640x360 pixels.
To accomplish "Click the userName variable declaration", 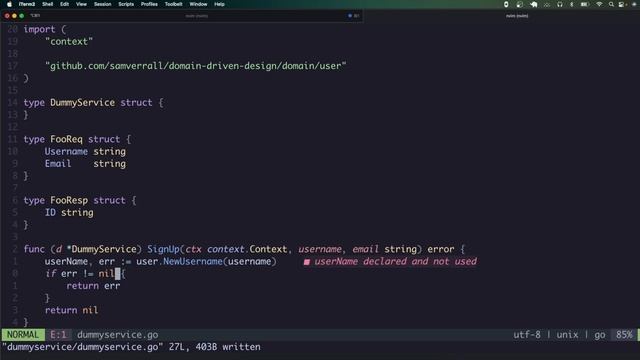I will pos(66,261).
